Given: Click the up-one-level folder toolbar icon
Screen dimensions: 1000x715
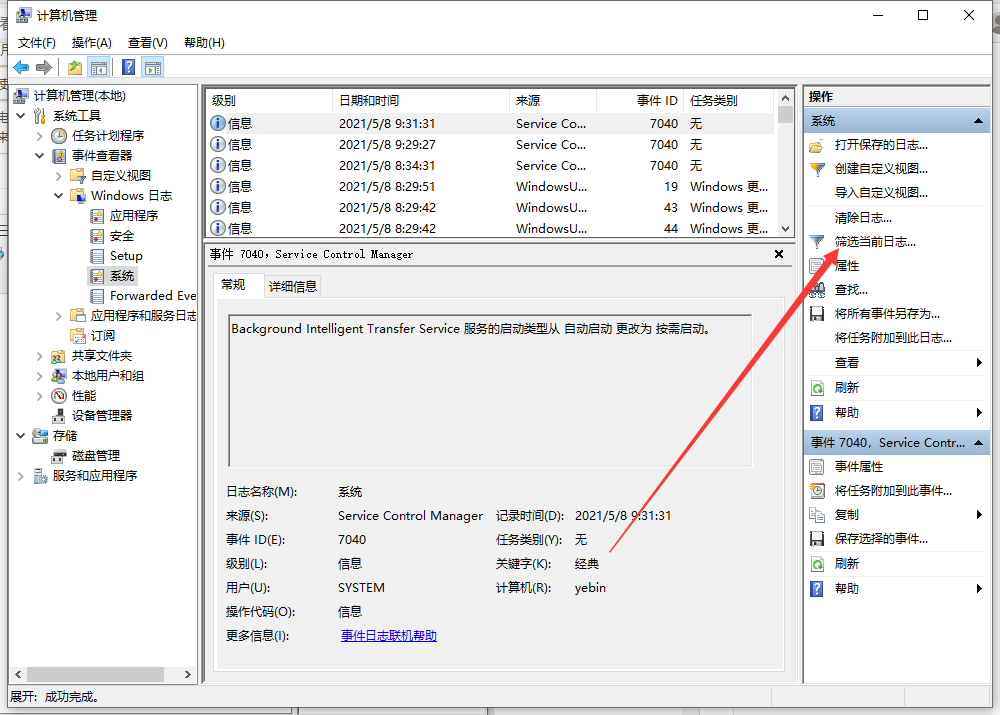Looking at the screenshot, I should pos(75,67).
